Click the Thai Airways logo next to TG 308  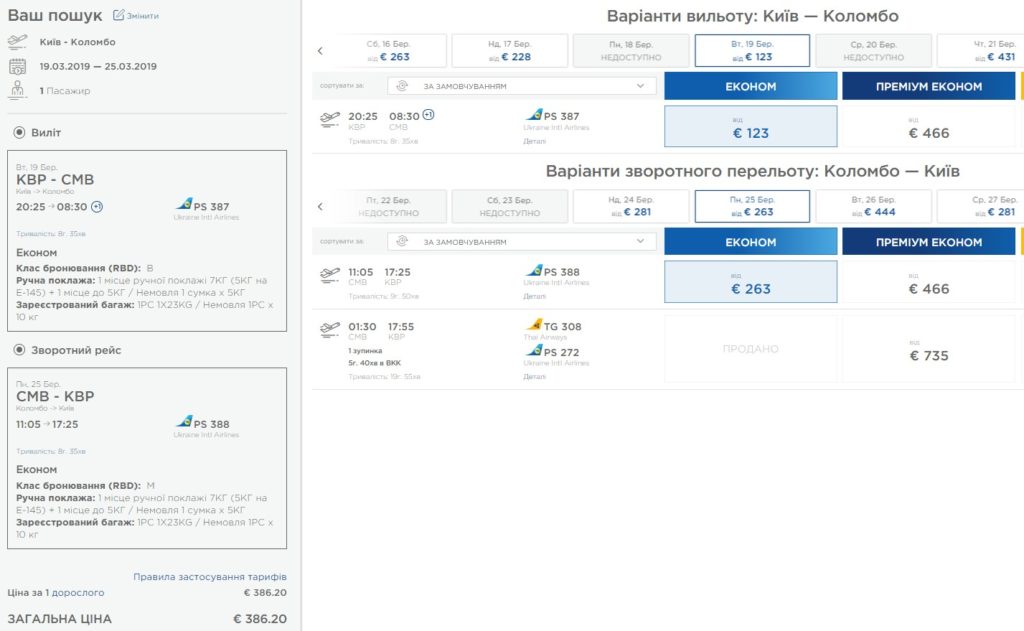(x=534, y=325)
